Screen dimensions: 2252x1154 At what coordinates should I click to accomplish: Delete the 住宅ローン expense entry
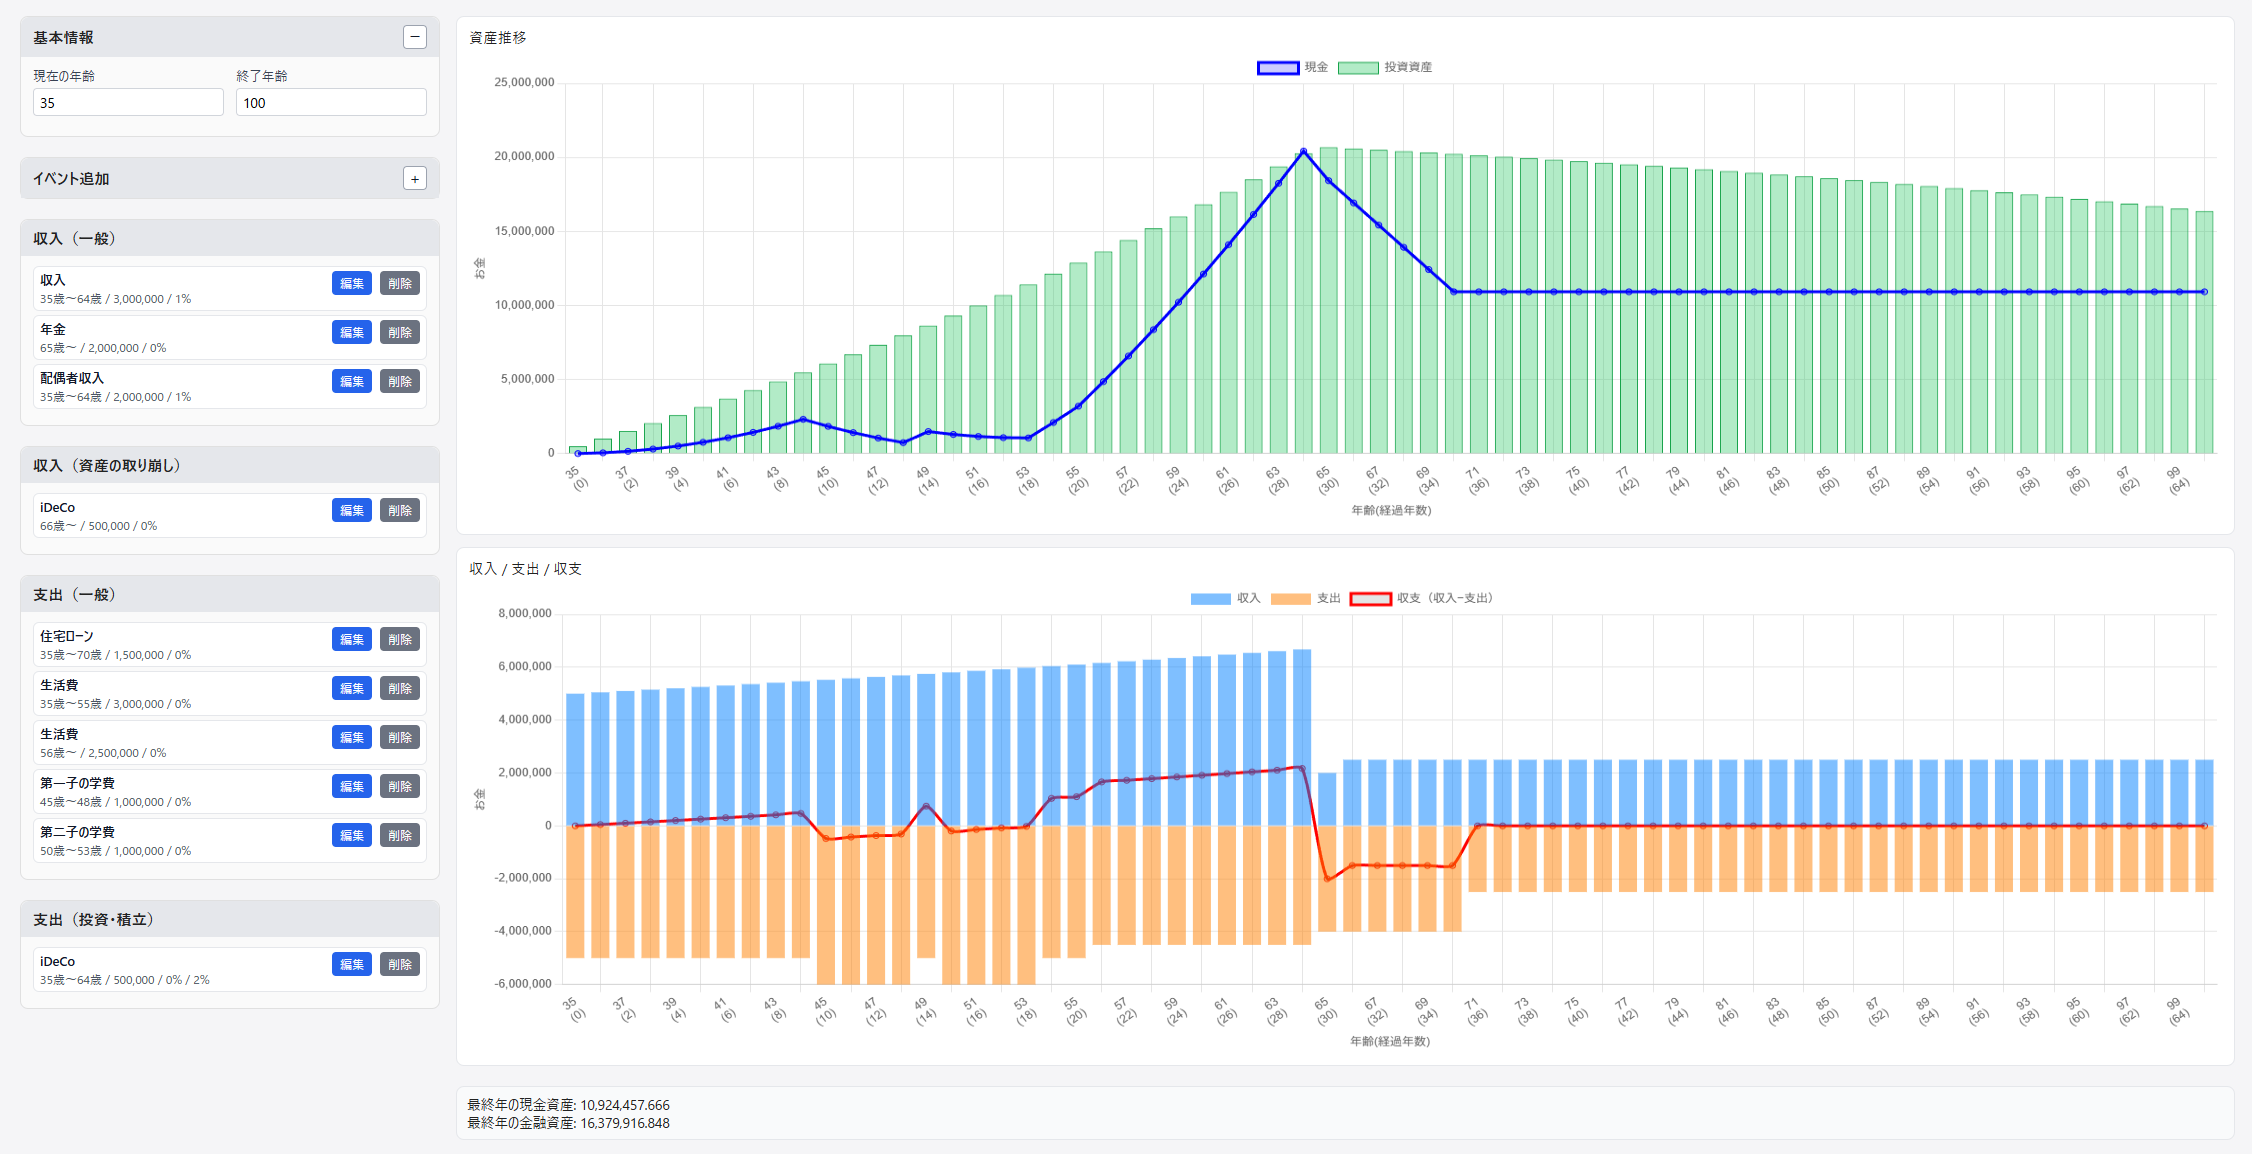tap(400, 639)
